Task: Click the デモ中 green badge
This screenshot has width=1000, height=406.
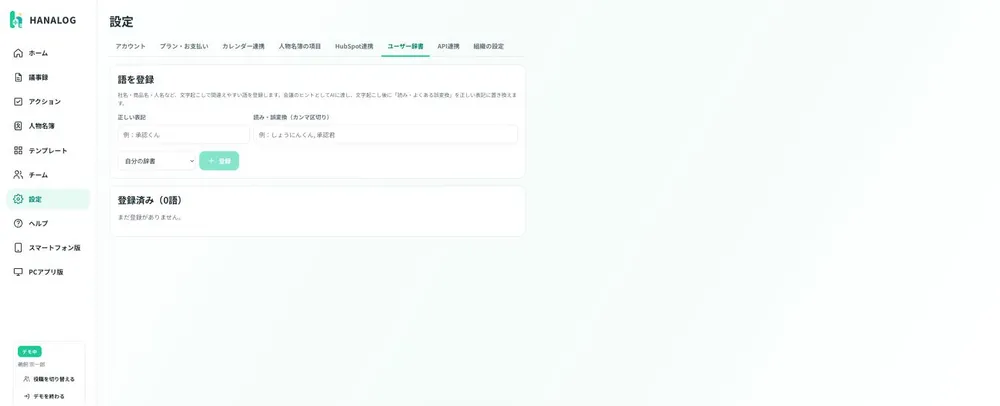Action: pyautogui.click(x=29, y=352)
